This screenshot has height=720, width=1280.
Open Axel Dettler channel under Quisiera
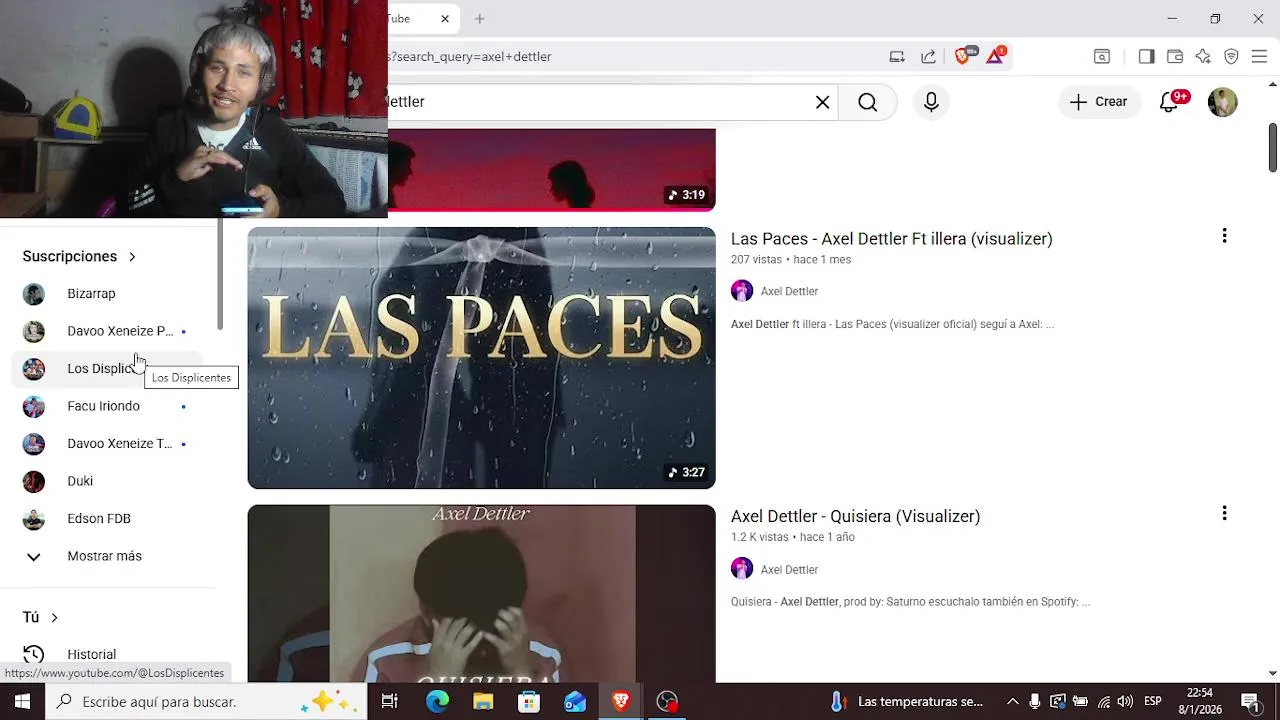coord(789,570)
